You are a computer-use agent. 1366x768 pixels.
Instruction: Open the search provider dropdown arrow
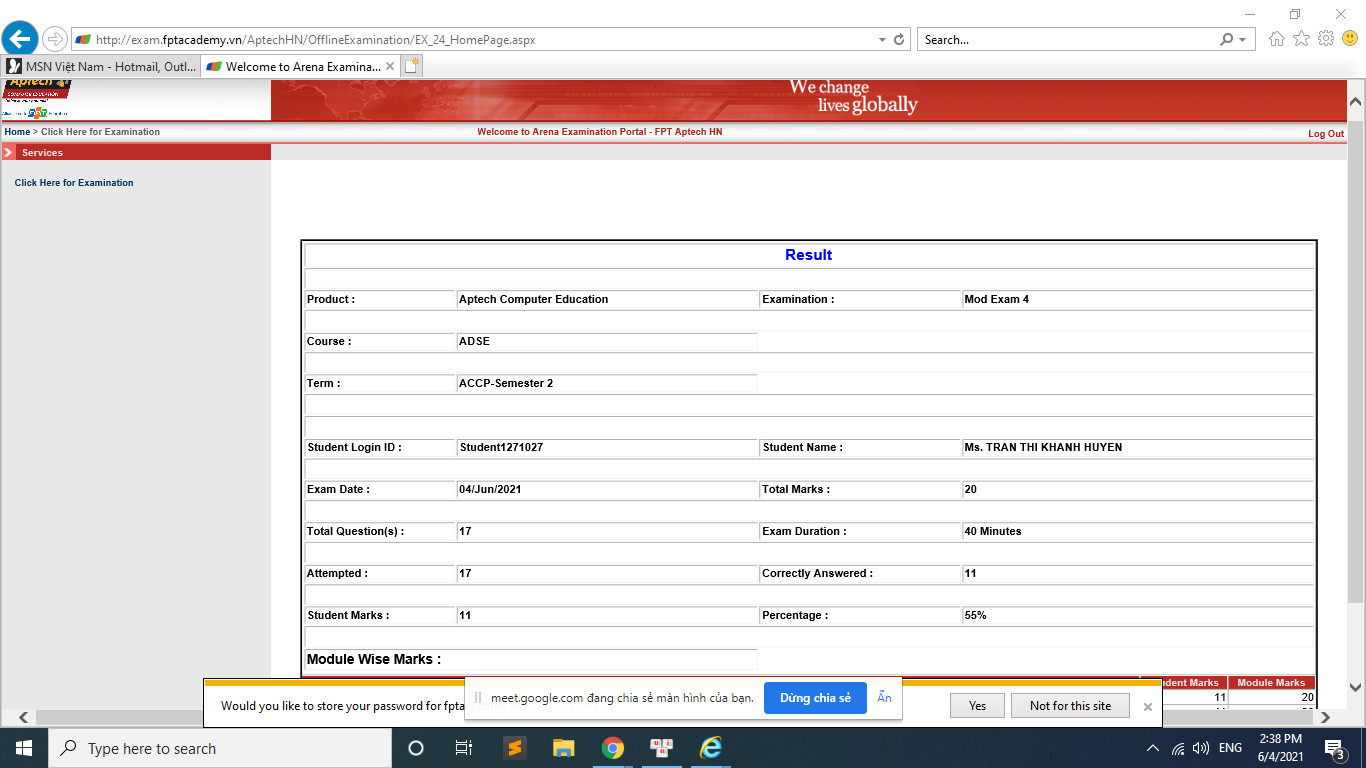click(x=1243, y=40)
